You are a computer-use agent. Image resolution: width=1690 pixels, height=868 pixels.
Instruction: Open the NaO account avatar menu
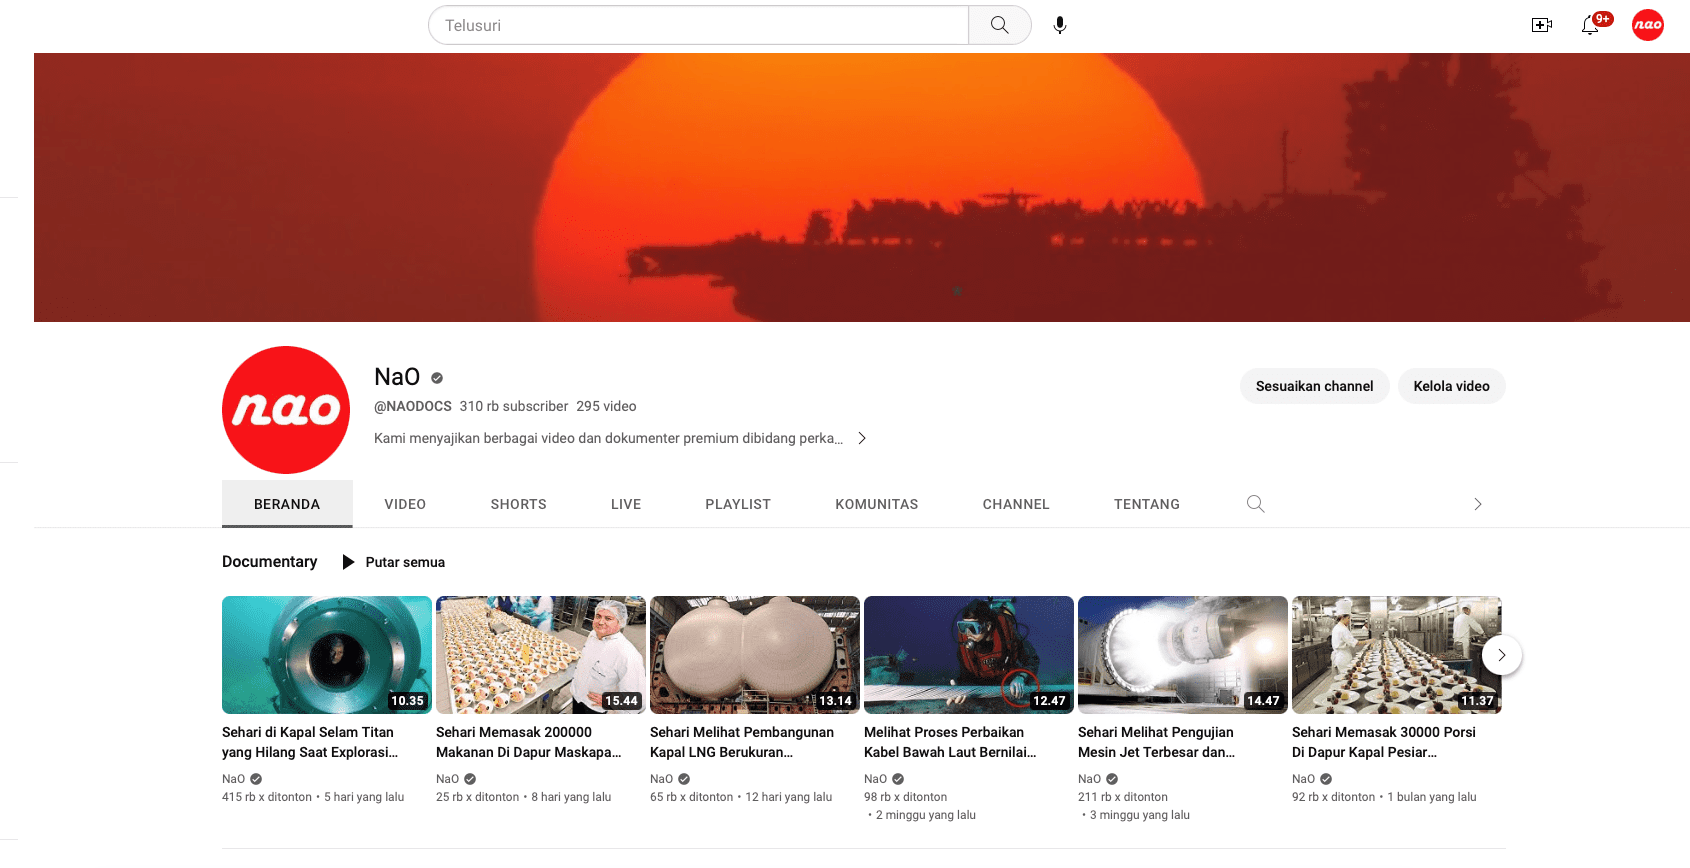click(1648, 25)
